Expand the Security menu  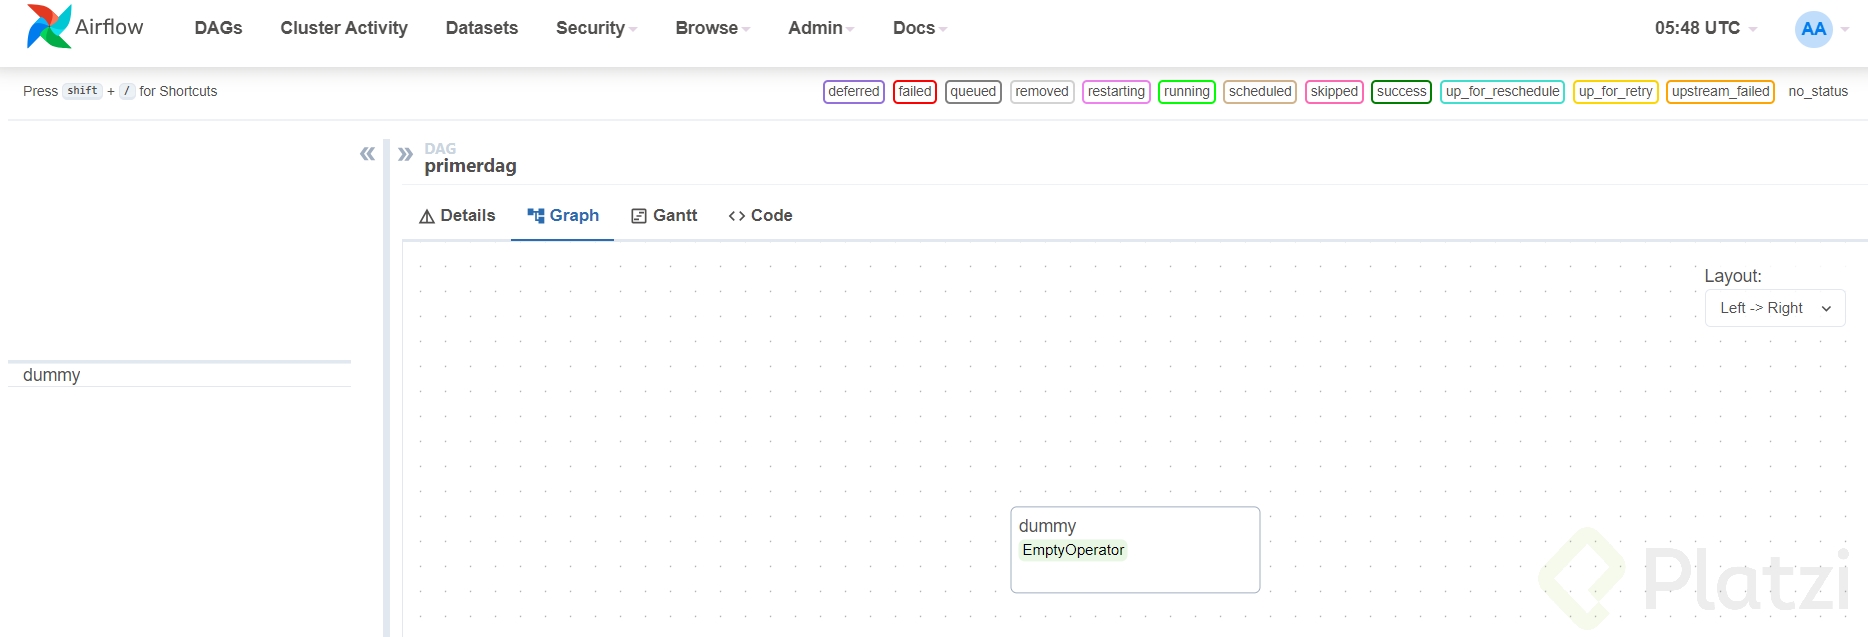[596, 28]
